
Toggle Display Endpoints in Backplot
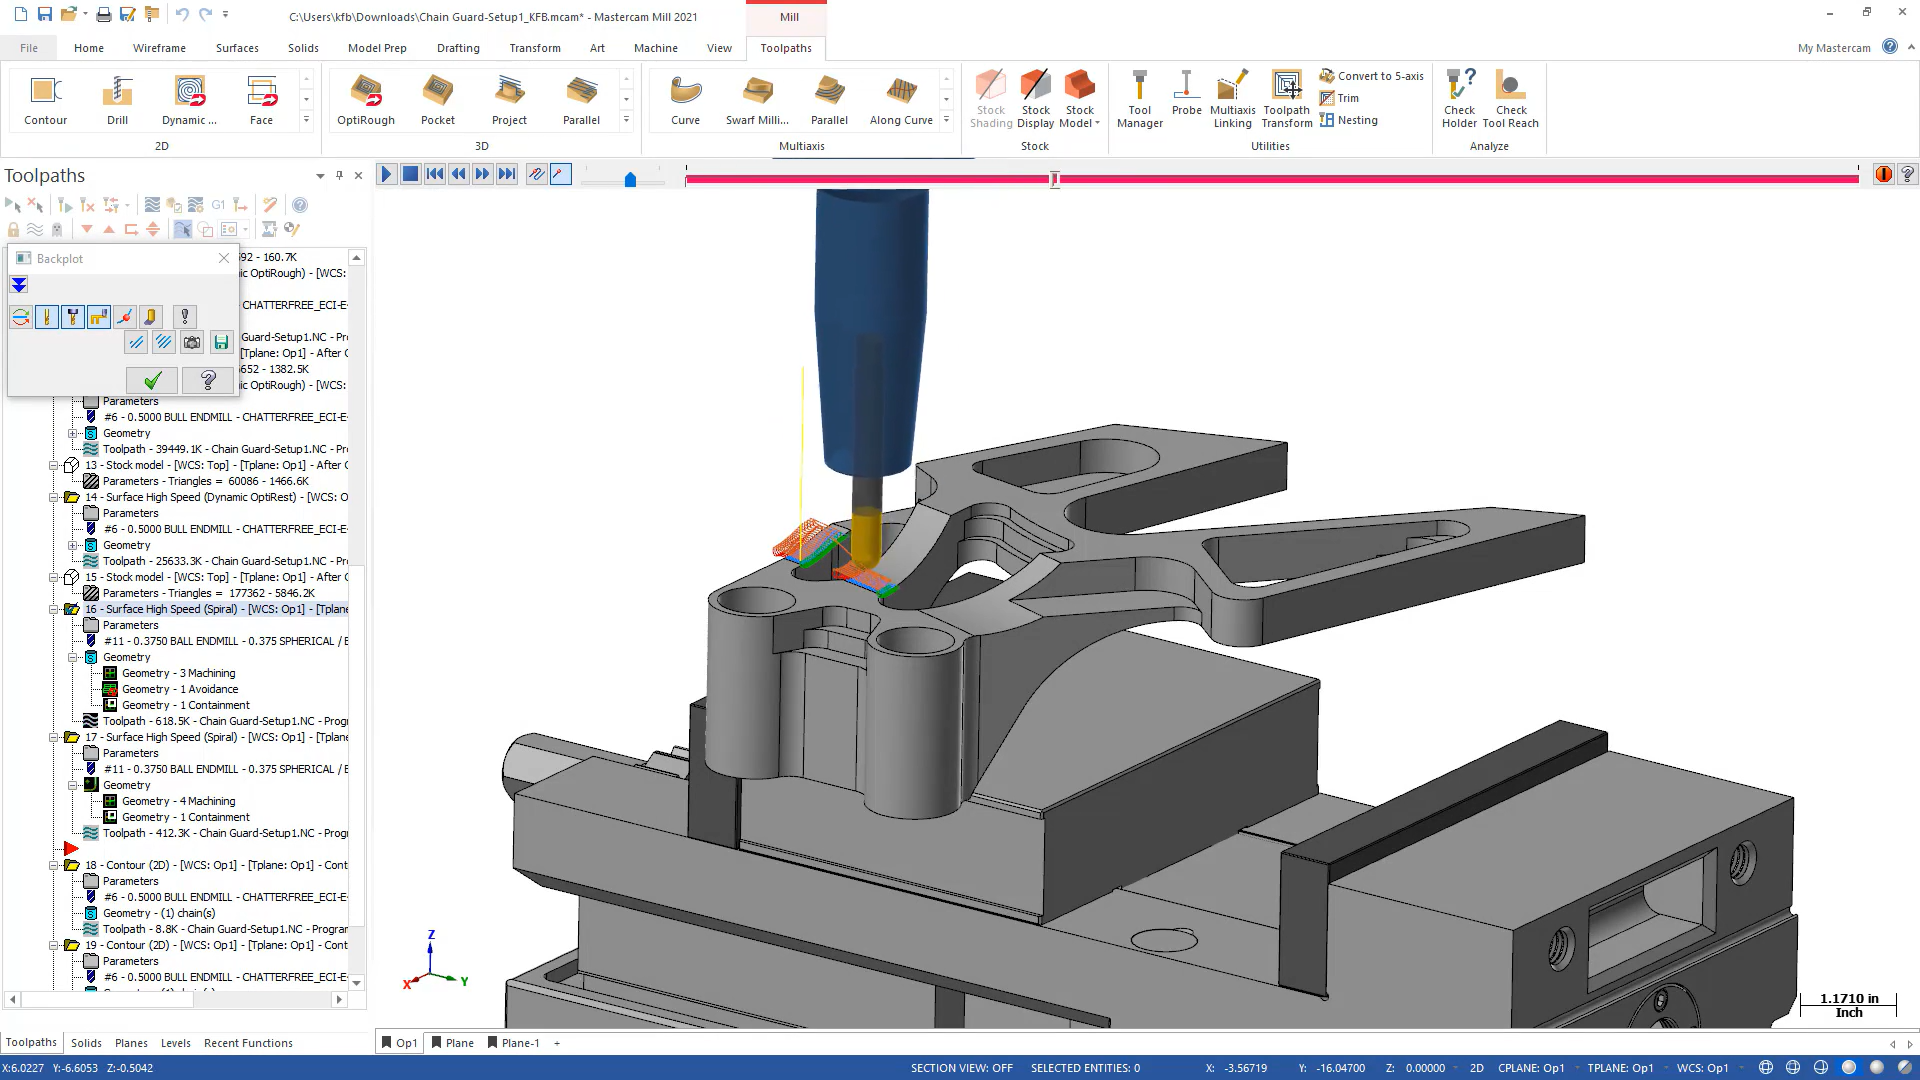tap(125, 317)
